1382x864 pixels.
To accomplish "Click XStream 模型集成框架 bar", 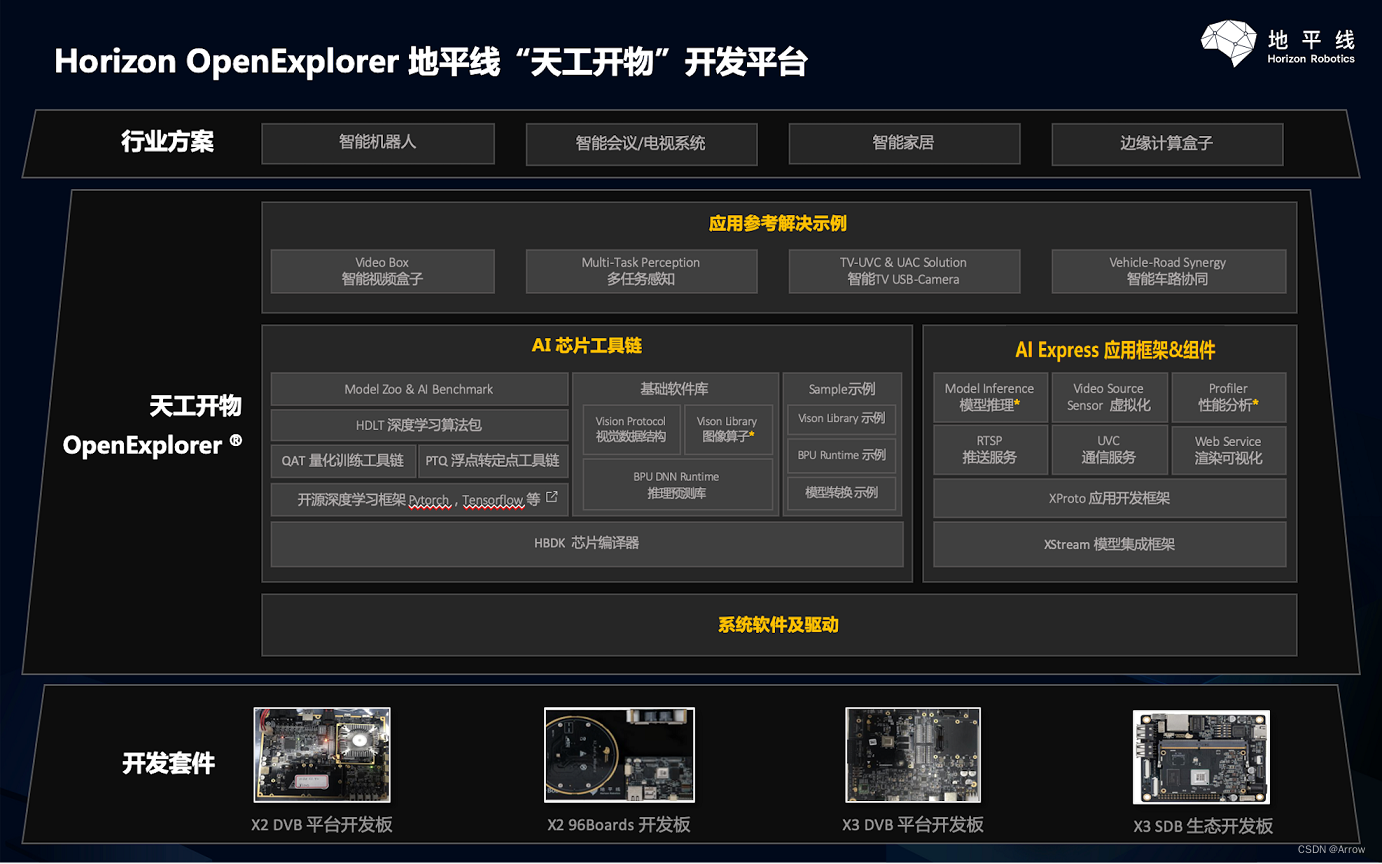I will 1109,545.
